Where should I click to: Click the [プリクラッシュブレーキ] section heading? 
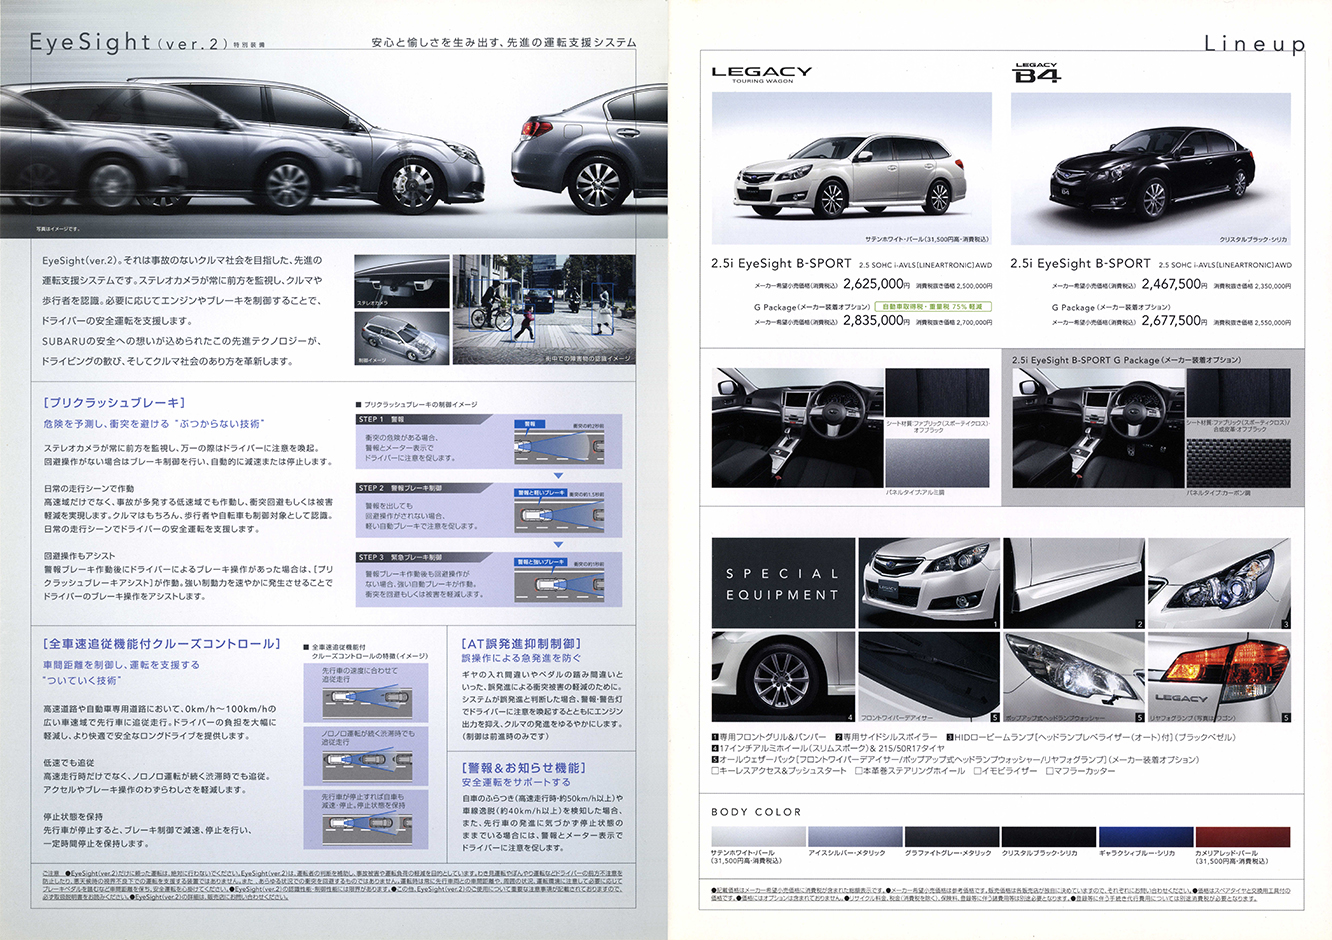point(114,402)
